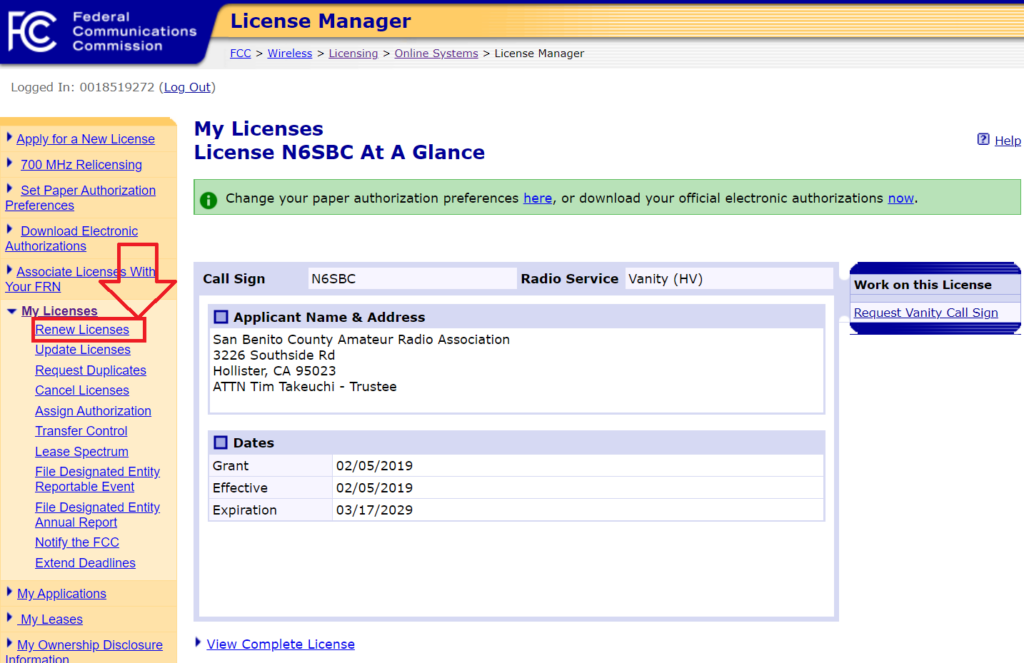
Task: Select Update Licenses in the sidebar
Action: tap(82, 350)
